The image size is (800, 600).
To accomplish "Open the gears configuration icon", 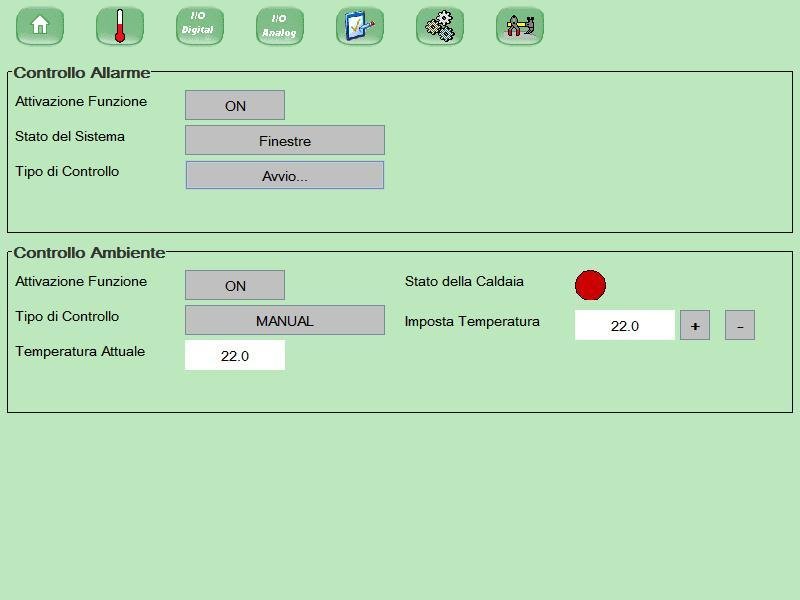I will [439, 26].
